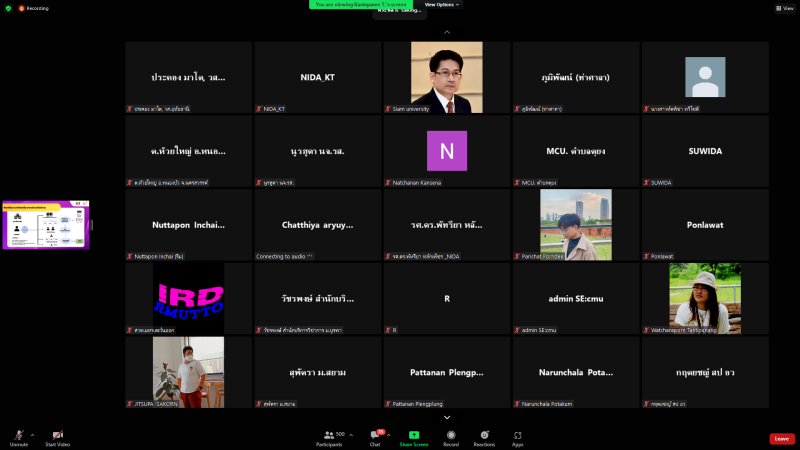800x450 pixels.
Task: Click the green Share Screen icon
Action: click(x=413, y=436)
